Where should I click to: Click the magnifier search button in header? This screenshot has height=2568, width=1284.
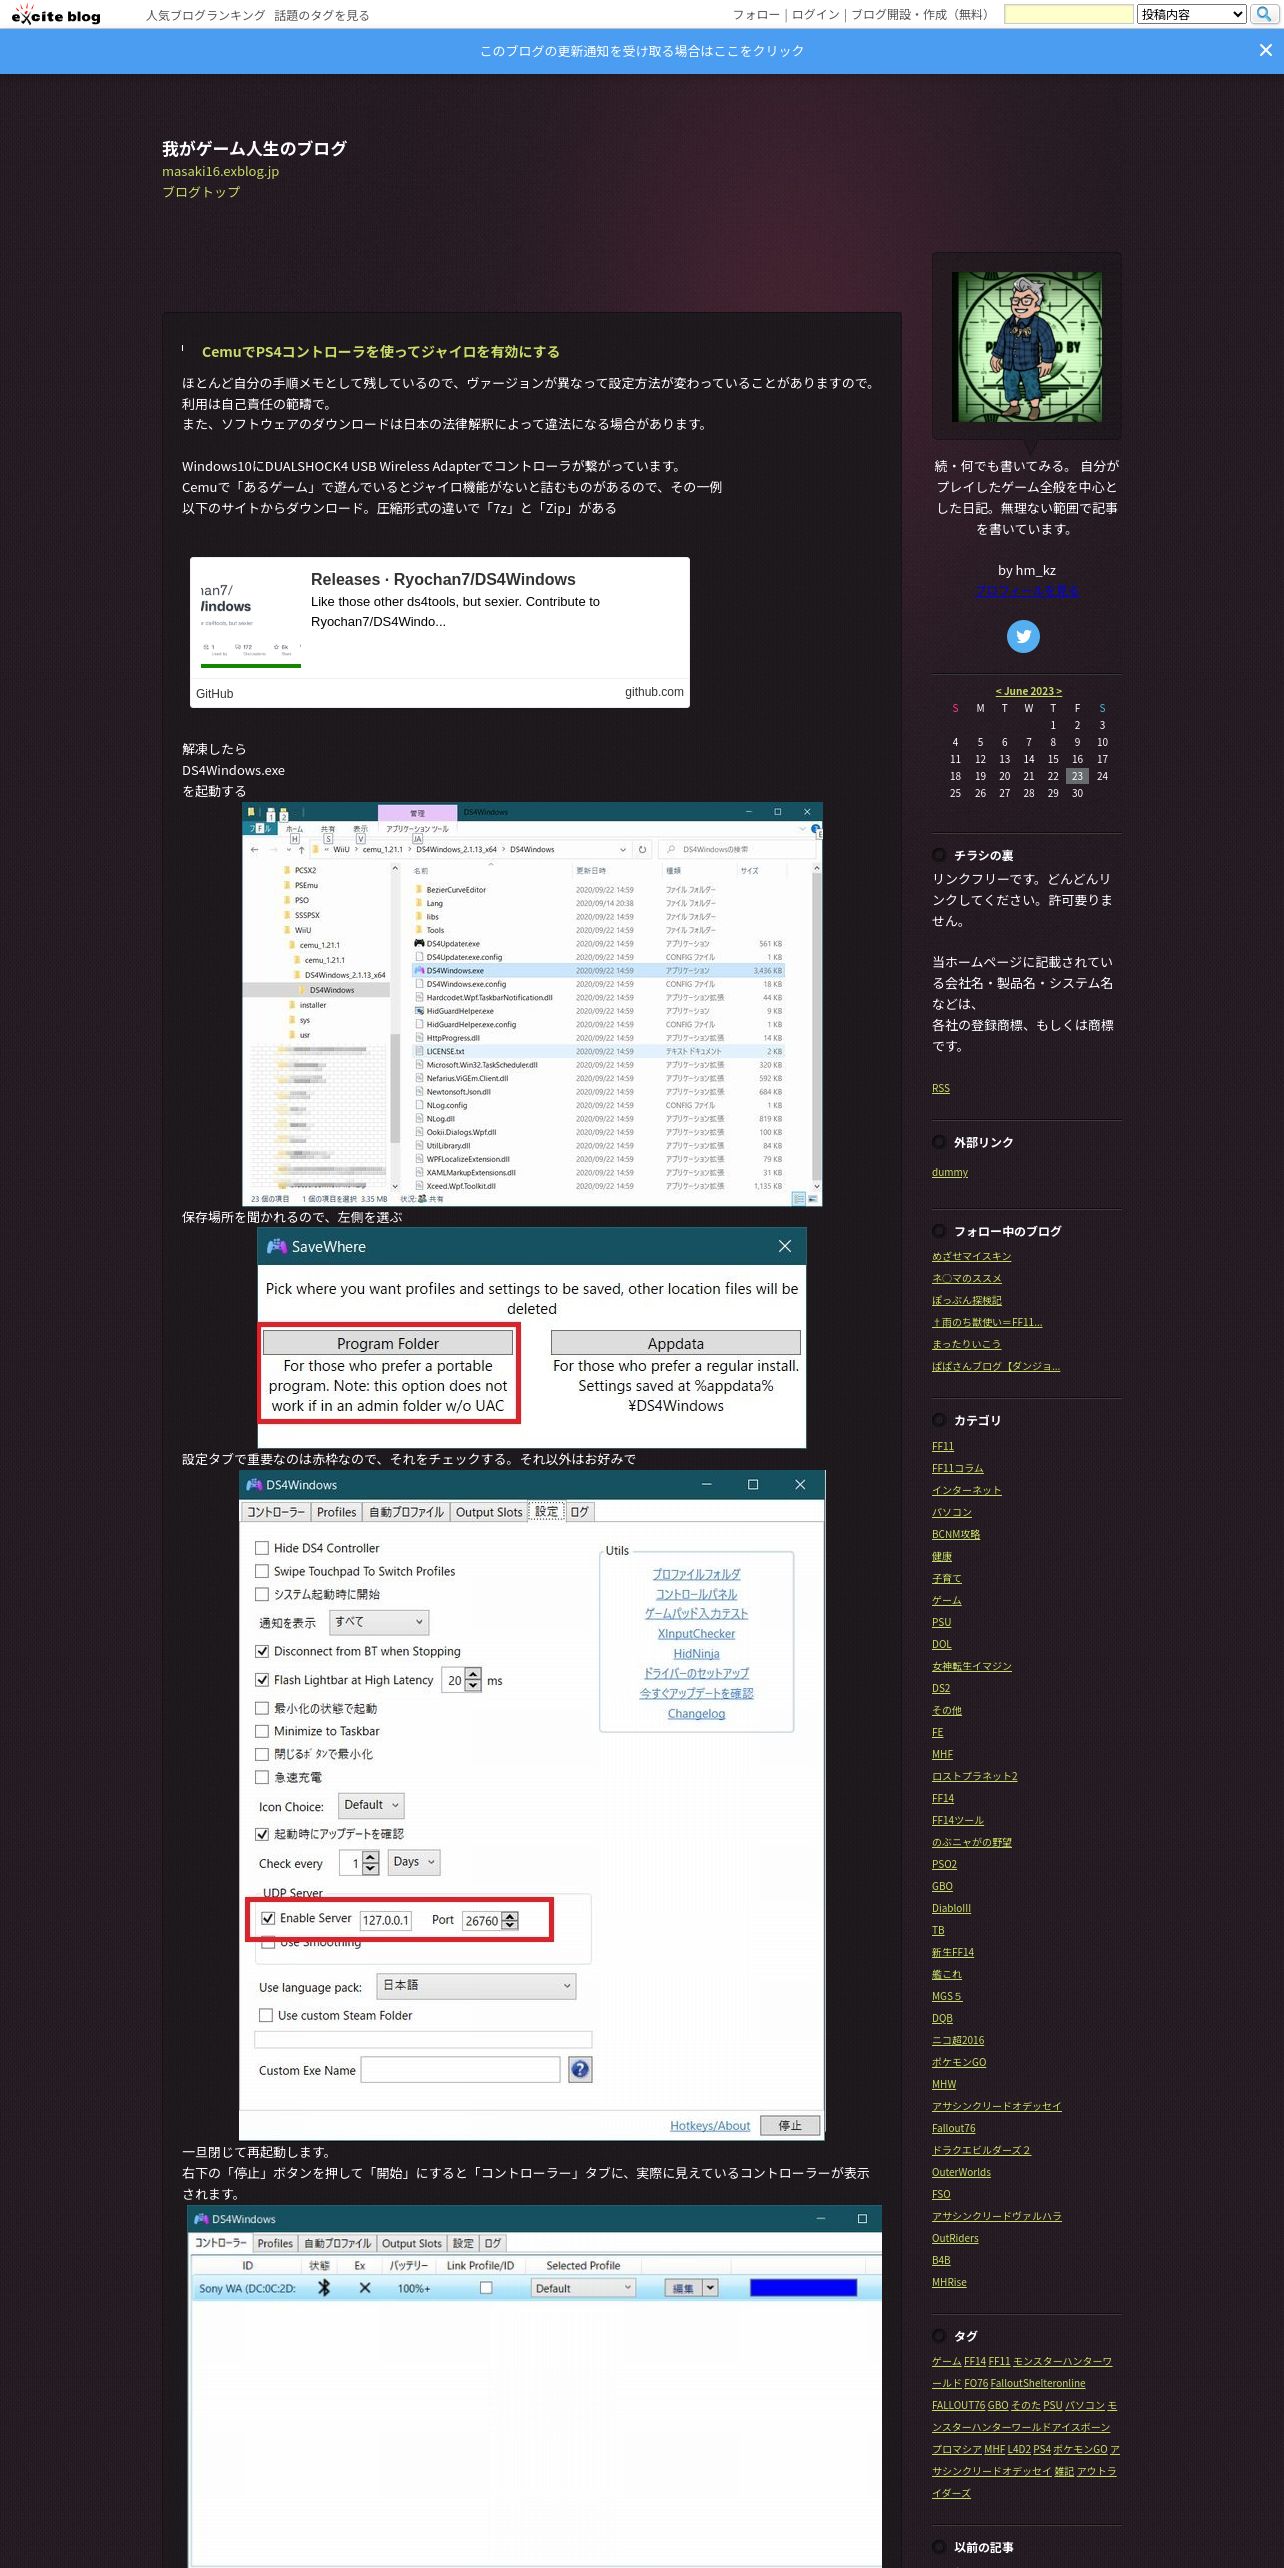pyautogui.click(x=1264, y=14)
